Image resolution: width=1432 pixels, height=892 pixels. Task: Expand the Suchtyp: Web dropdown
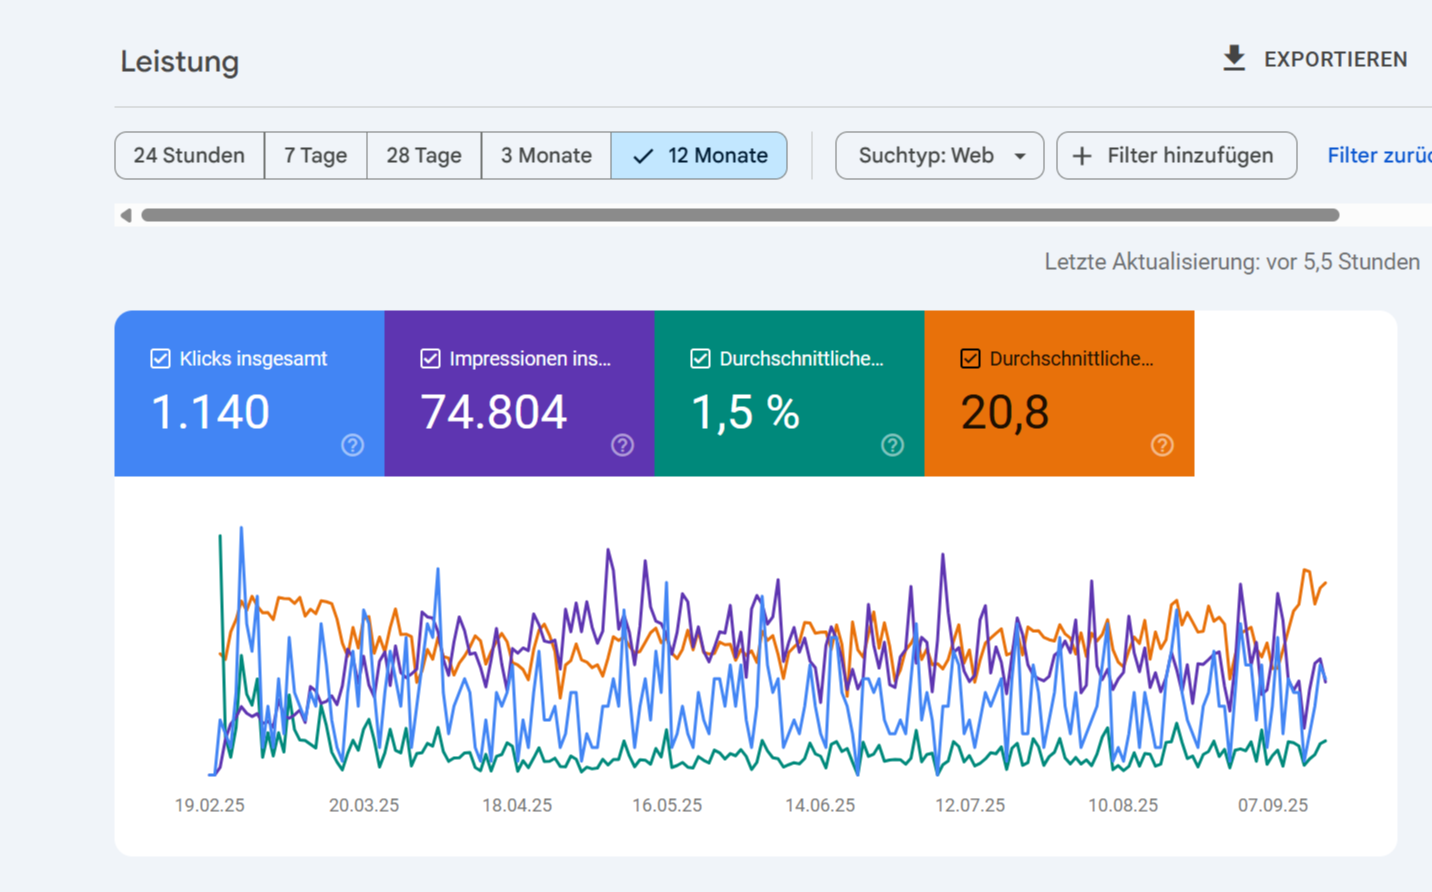pyautogui.click(x=939, y=156)
